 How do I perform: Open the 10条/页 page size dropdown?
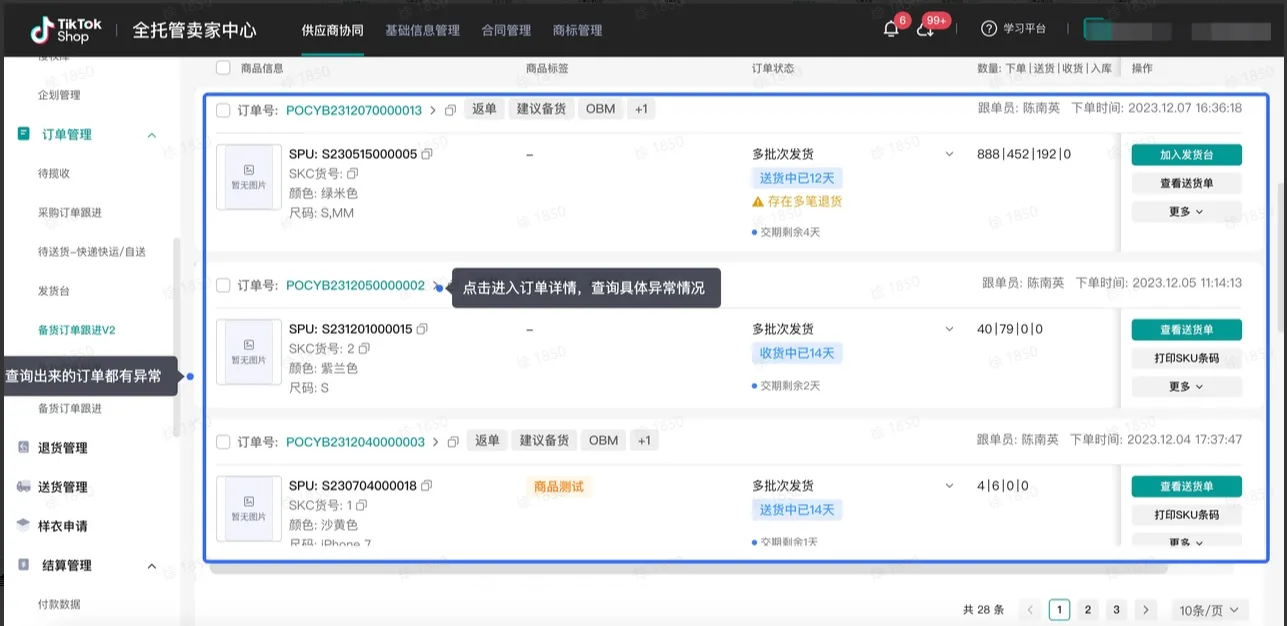1211,610
